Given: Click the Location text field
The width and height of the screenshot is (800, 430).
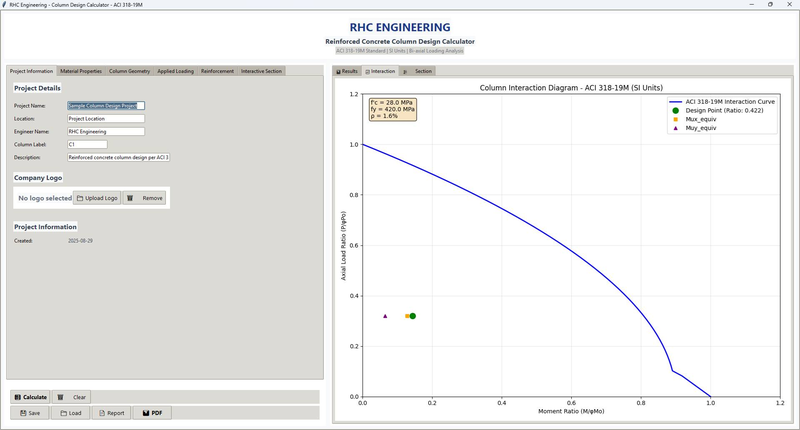Looking at the screenshot, I should point(106,118).
